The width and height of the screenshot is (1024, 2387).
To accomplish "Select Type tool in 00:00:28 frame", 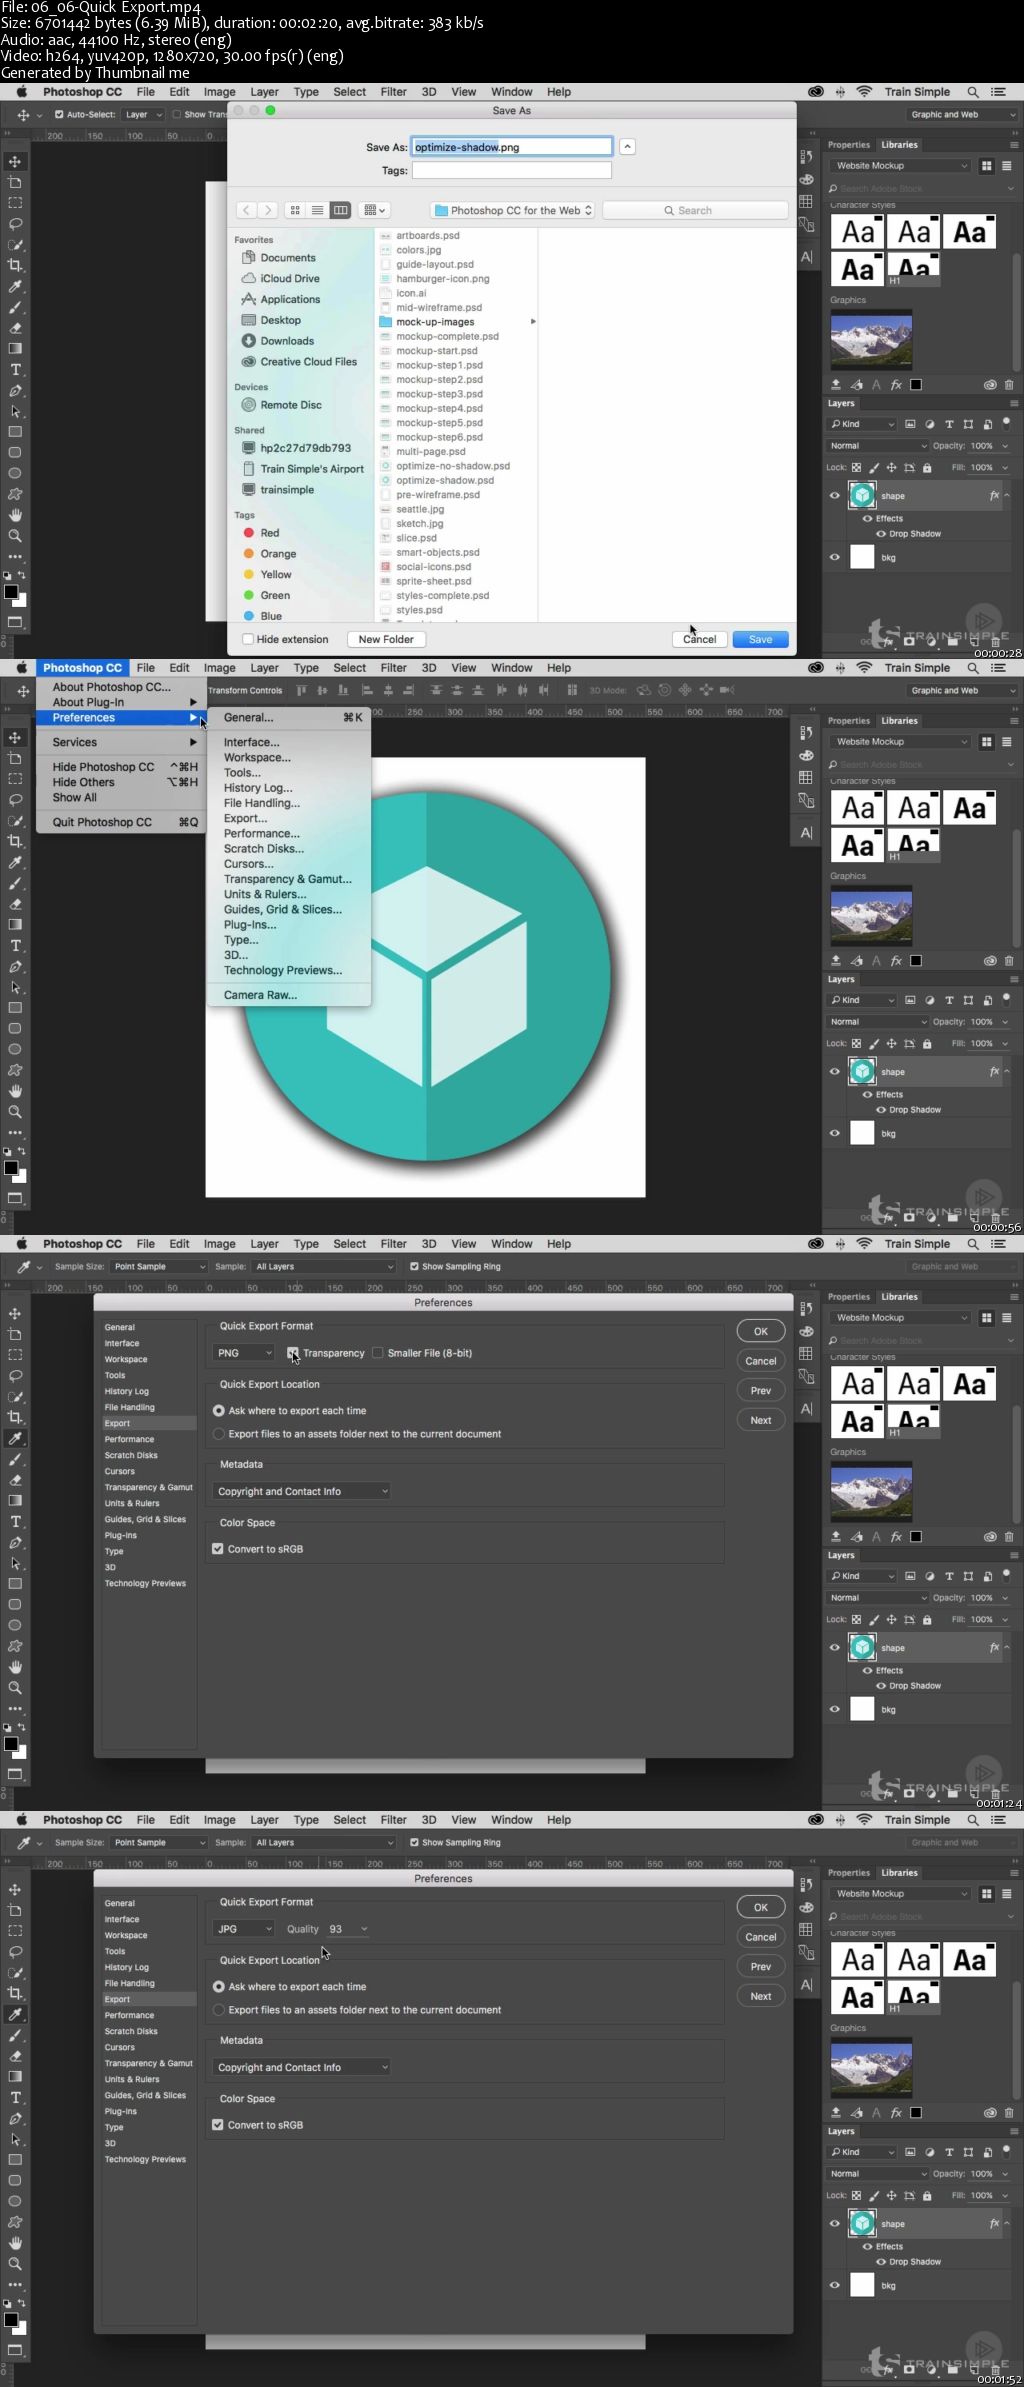I will pyautogui.click(x=15, y=369).
